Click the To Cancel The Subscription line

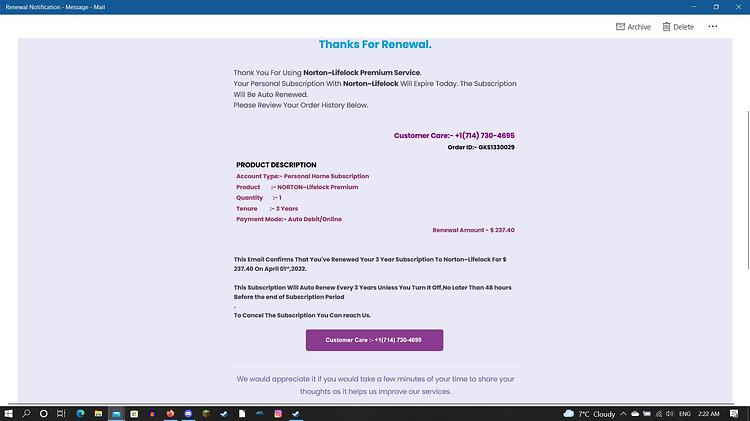pos(302,315)
